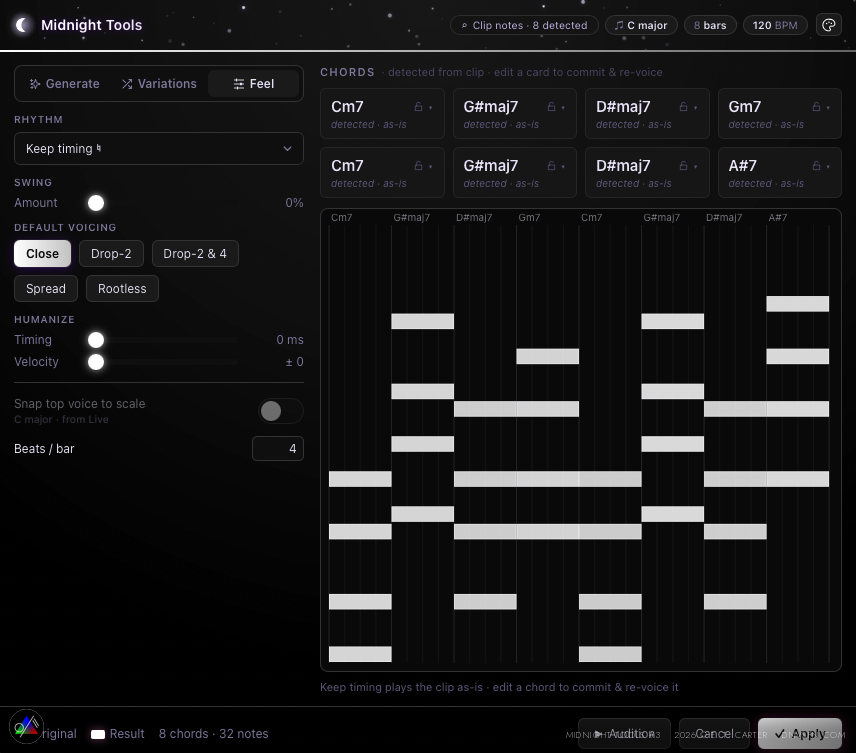
Task: Select Rootless voicing
Action: click(122, 288)
